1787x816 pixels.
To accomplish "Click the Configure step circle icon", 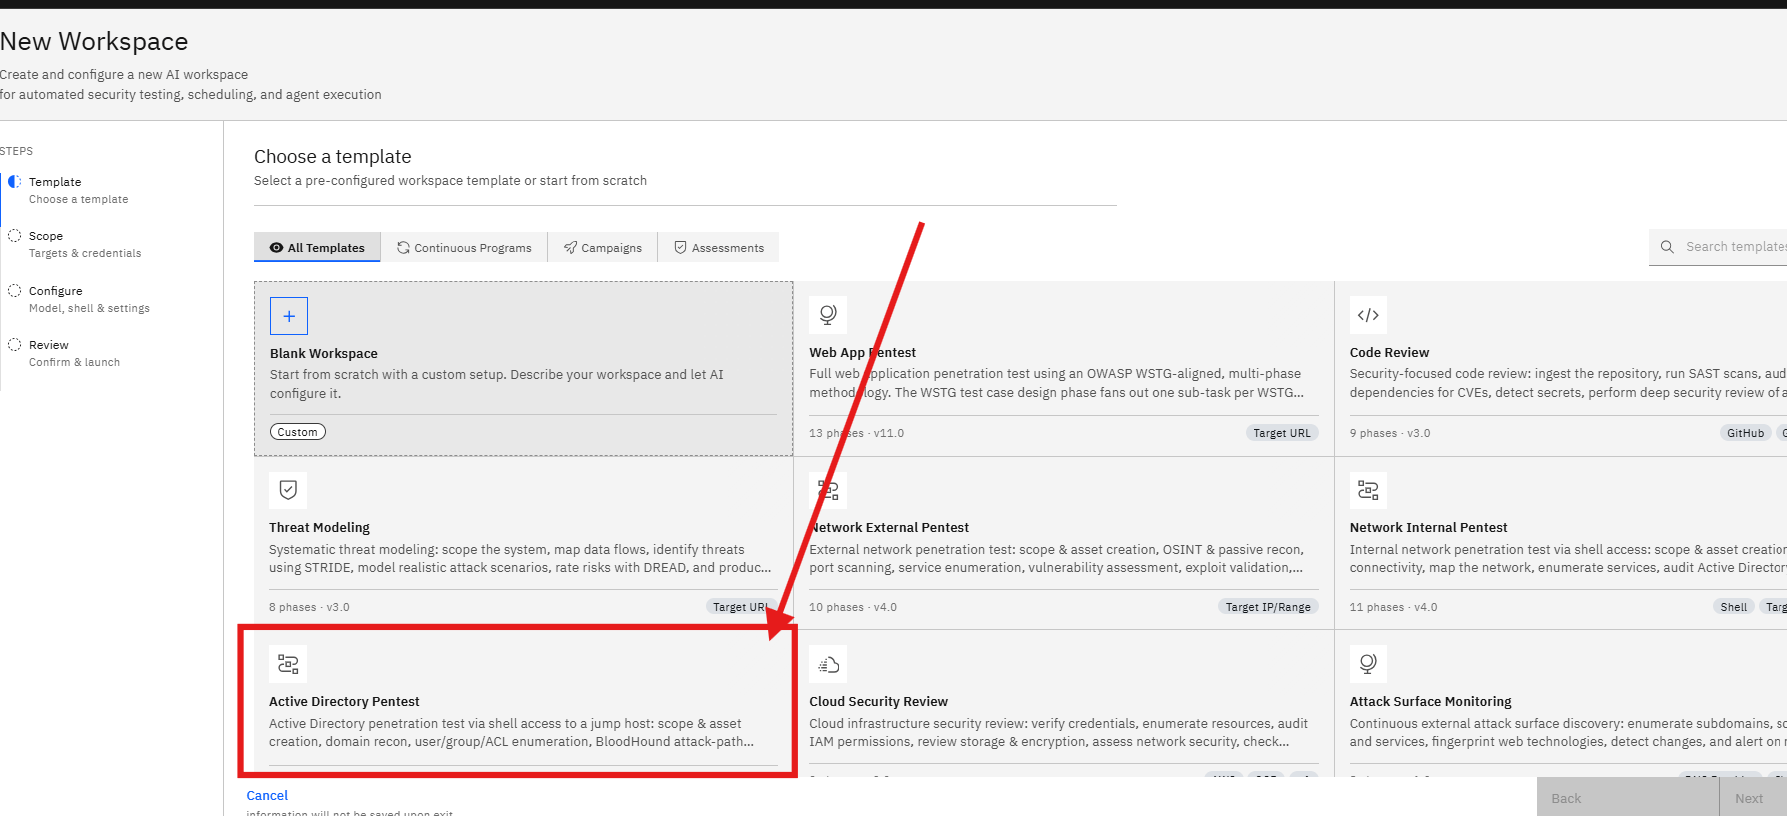I will pyautogui.click(x=14, y=291).
